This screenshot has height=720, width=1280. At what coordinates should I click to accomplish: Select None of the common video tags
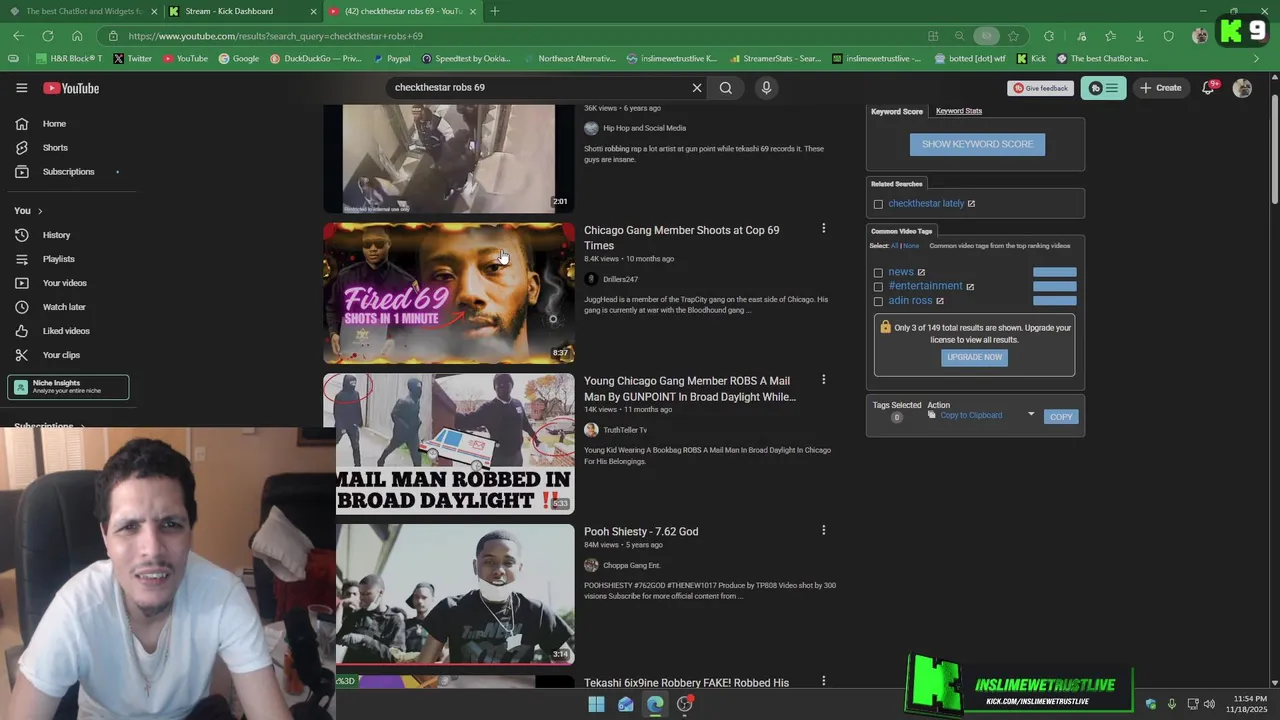pyautogui.click(x=911, y=246)
